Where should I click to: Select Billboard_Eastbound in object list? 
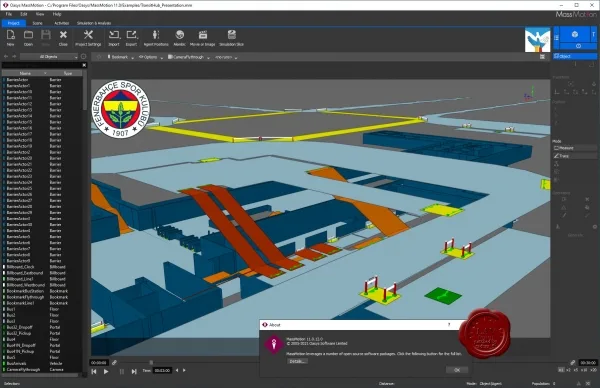point(42,273)
